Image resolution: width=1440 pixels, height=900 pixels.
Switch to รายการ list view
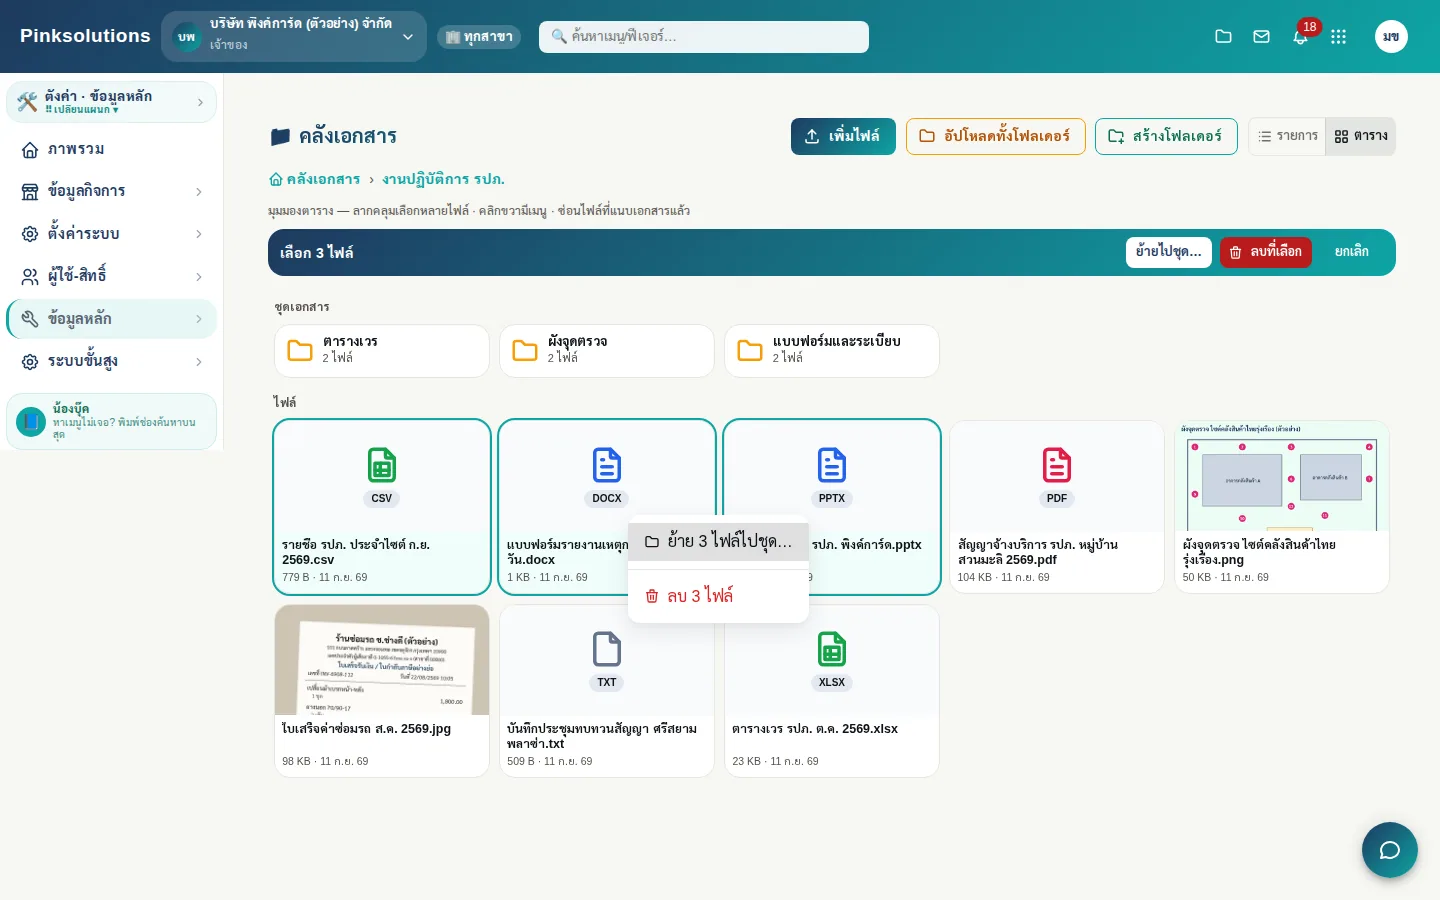coord(1288,136)
